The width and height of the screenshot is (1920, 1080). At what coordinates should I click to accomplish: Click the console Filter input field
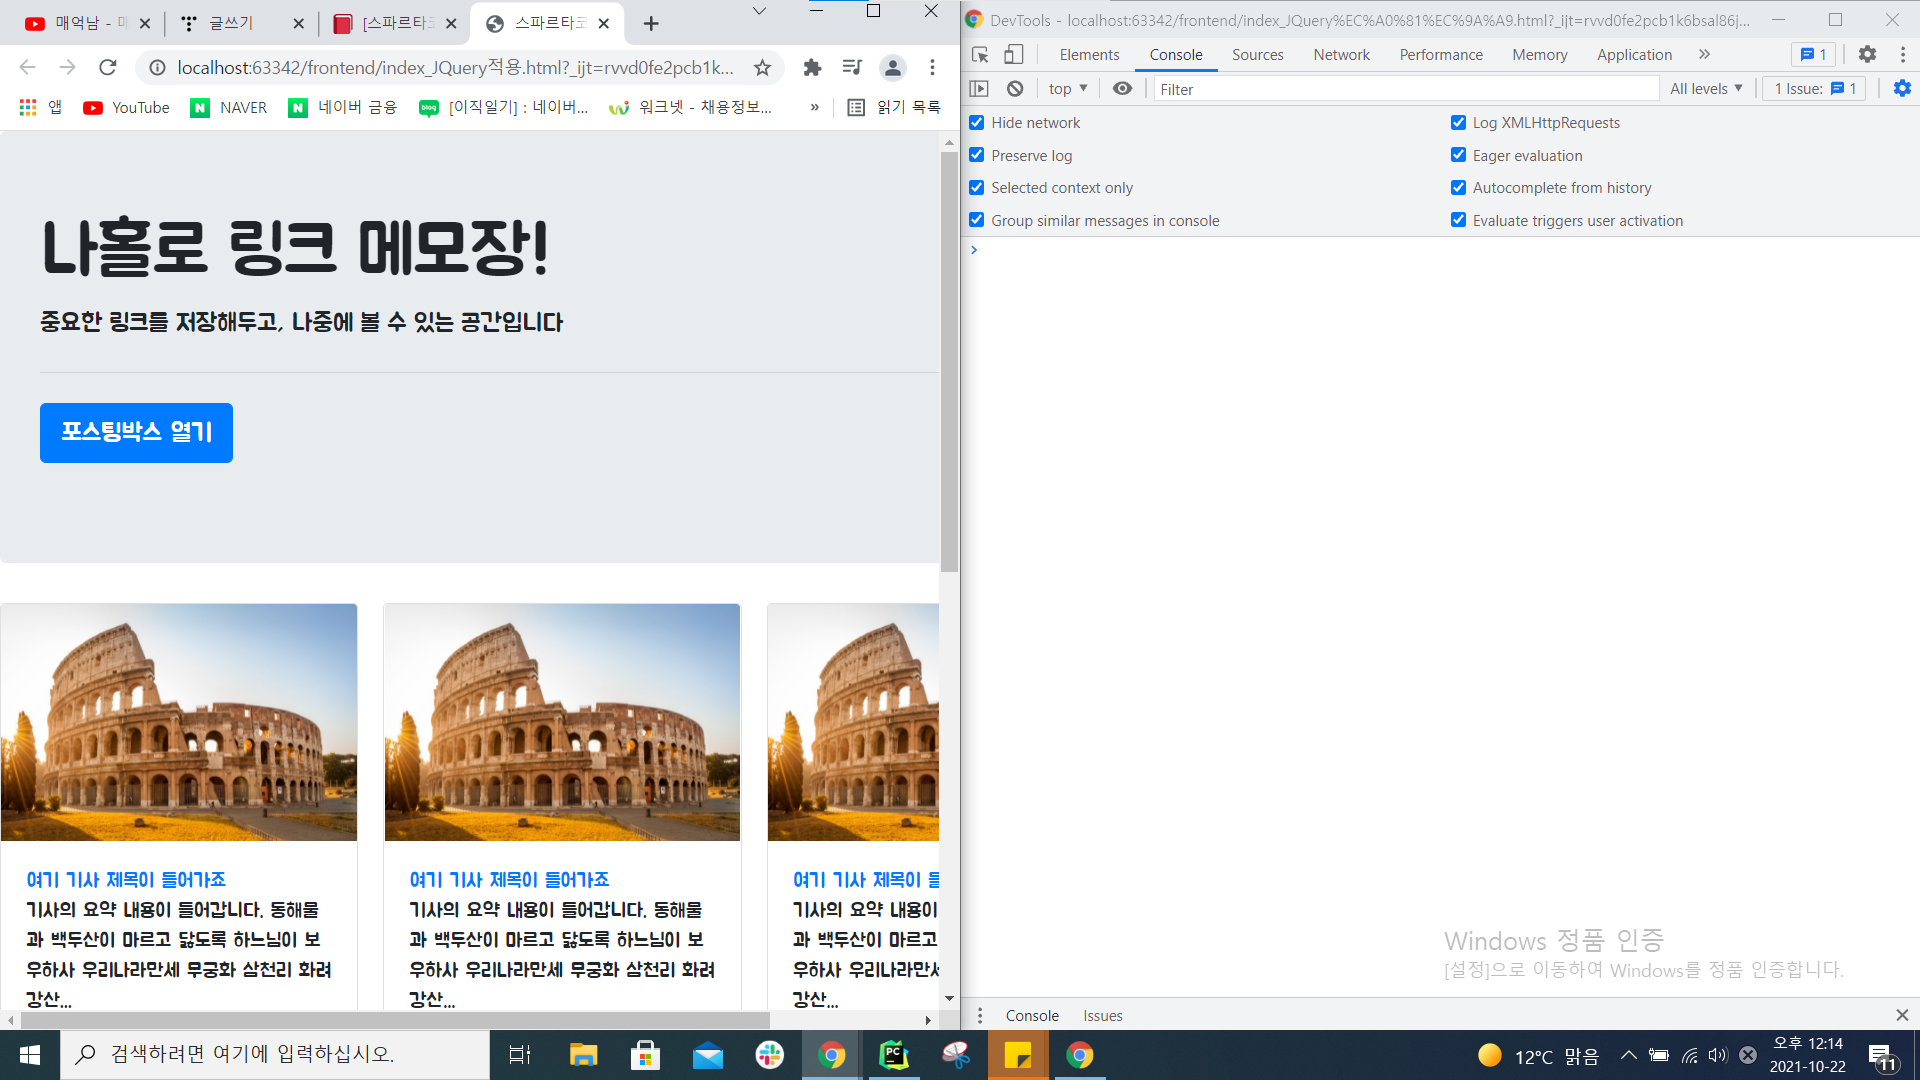(1405, 89)
